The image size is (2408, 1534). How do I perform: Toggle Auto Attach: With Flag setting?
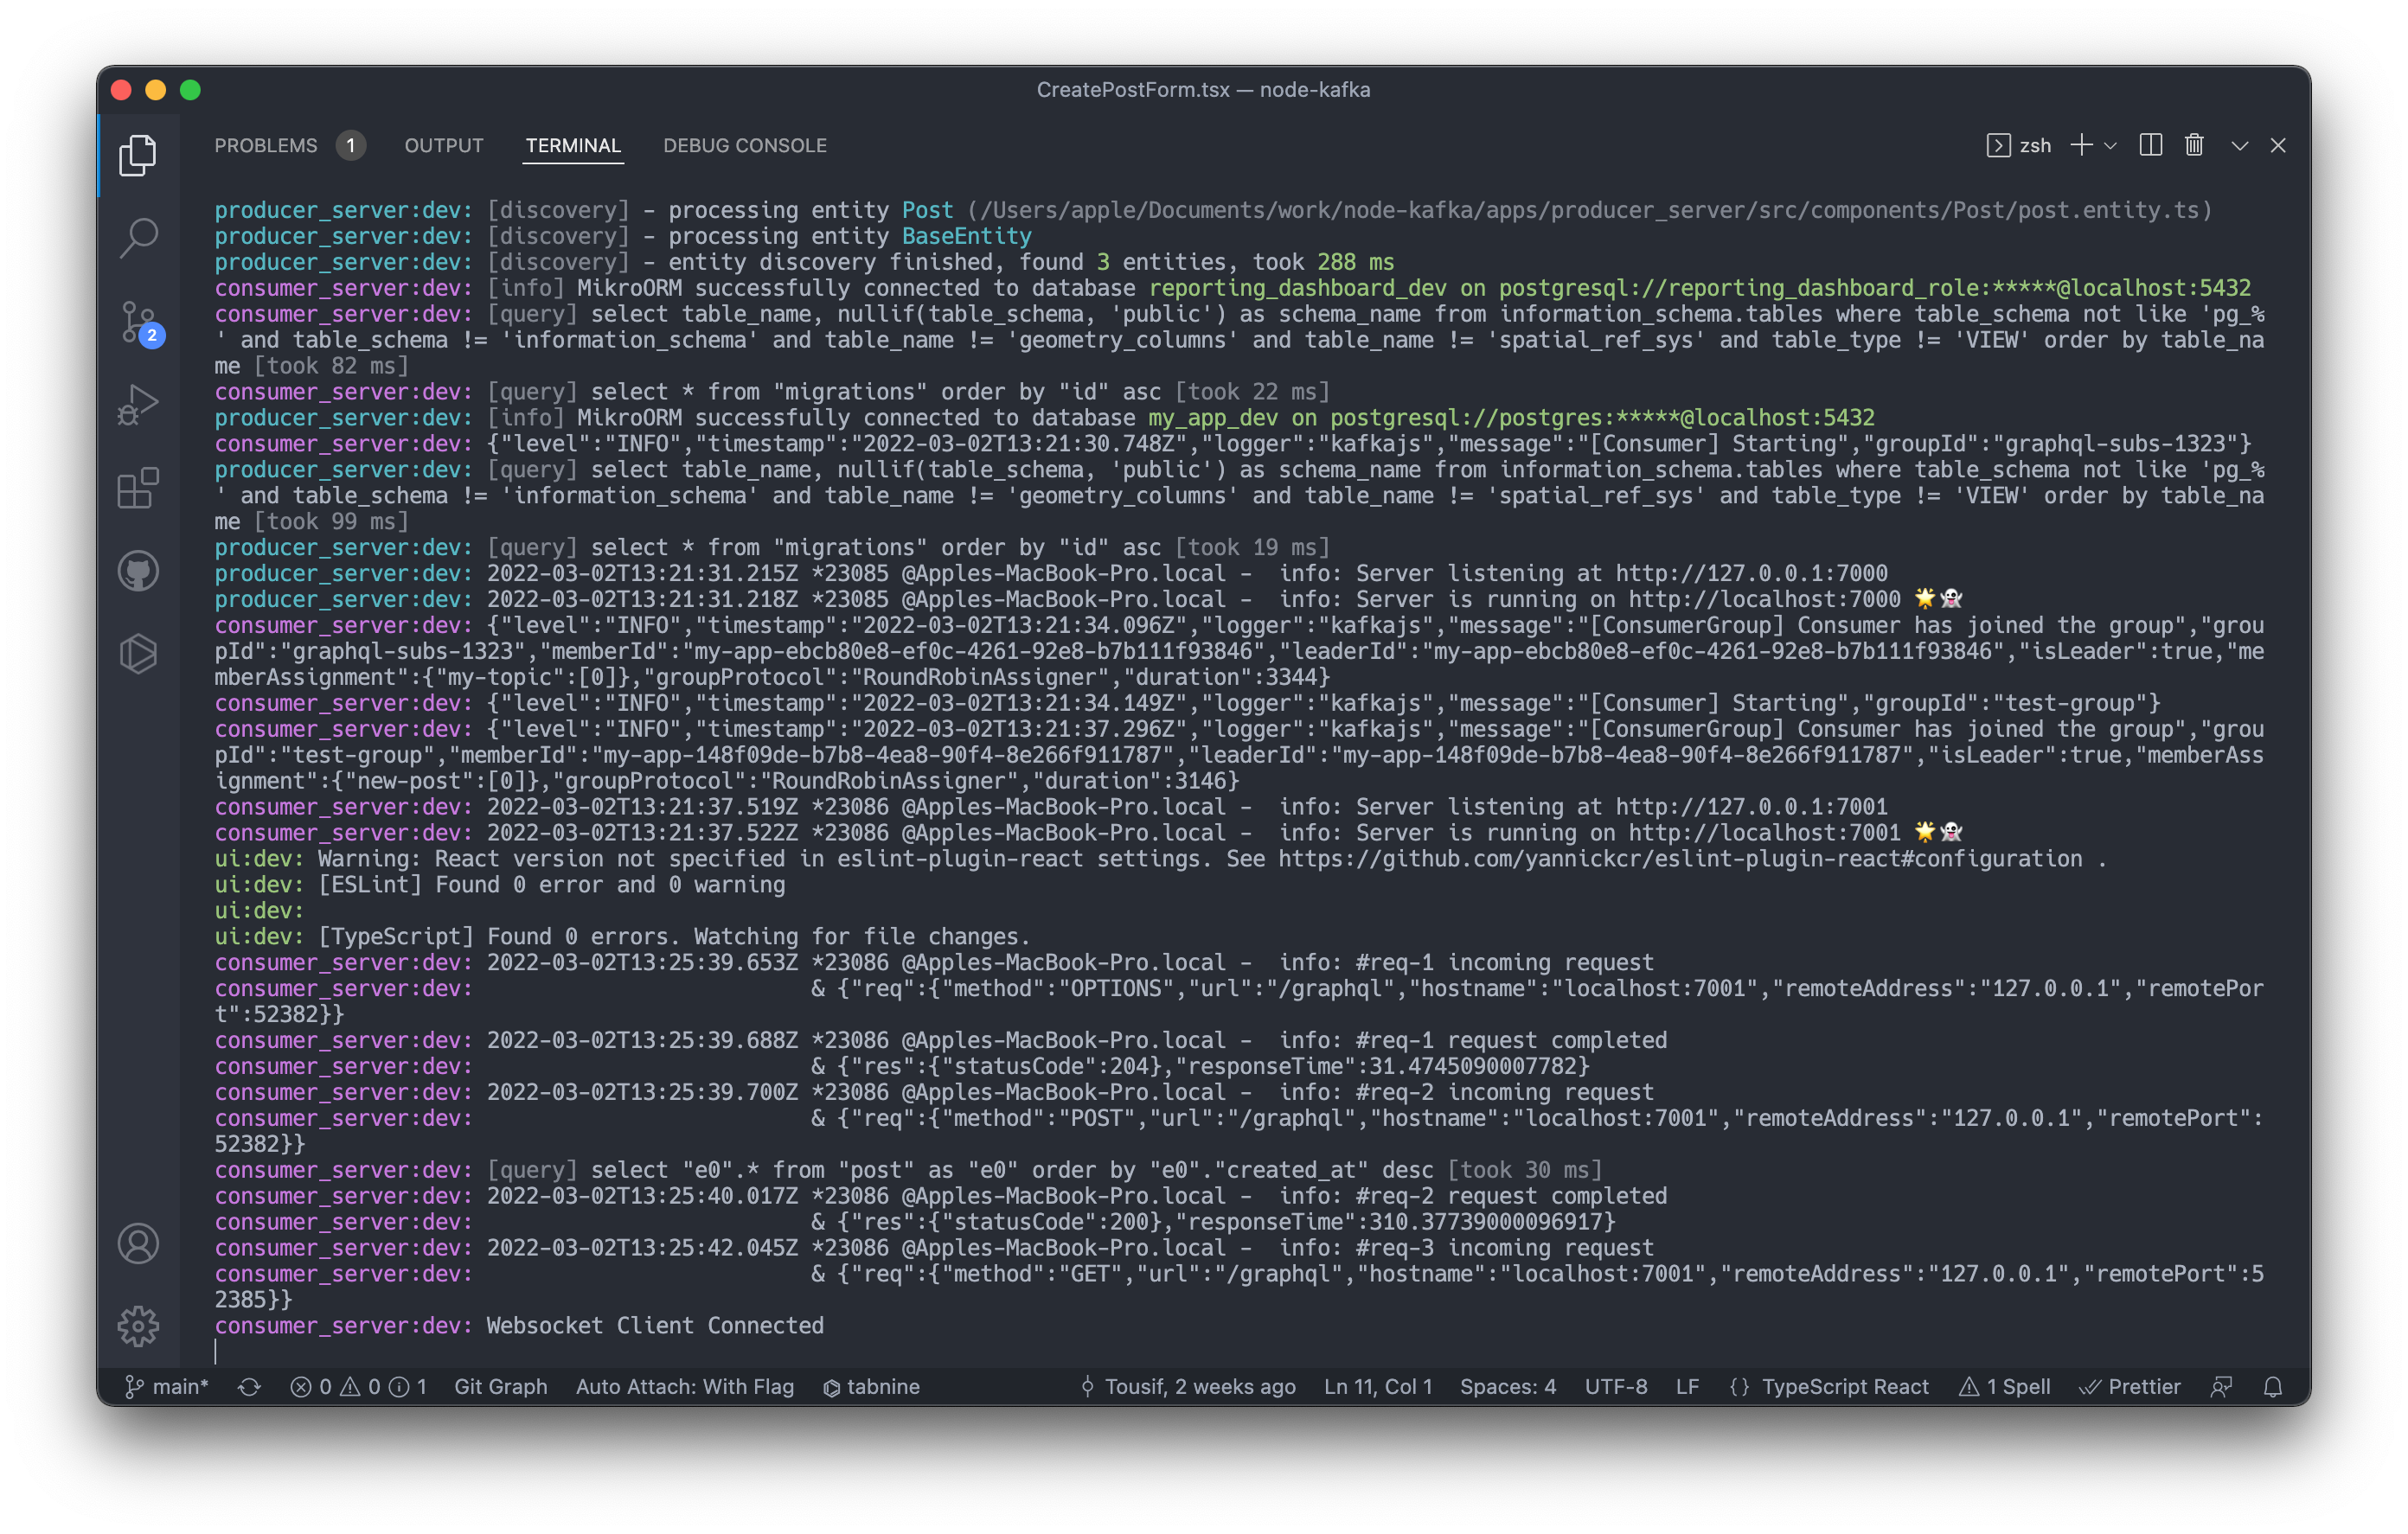[x=684, y=1387]
